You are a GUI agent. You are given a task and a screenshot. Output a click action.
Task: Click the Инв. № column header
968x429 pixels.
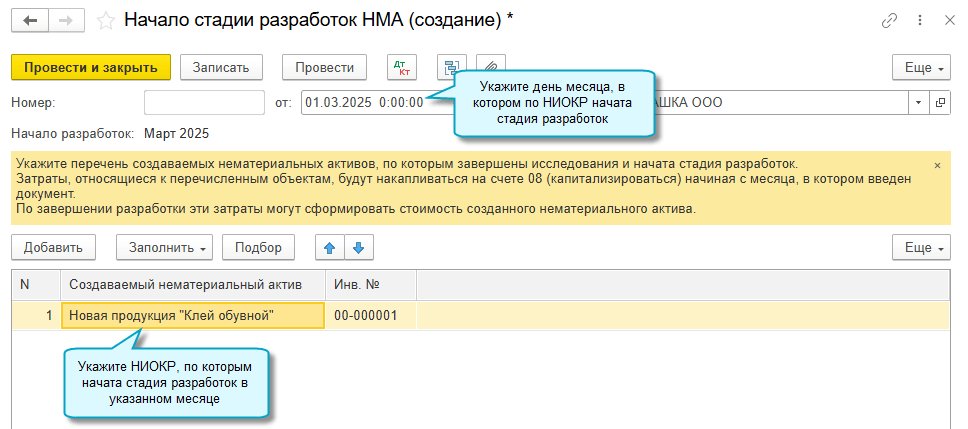coord(371,285)
